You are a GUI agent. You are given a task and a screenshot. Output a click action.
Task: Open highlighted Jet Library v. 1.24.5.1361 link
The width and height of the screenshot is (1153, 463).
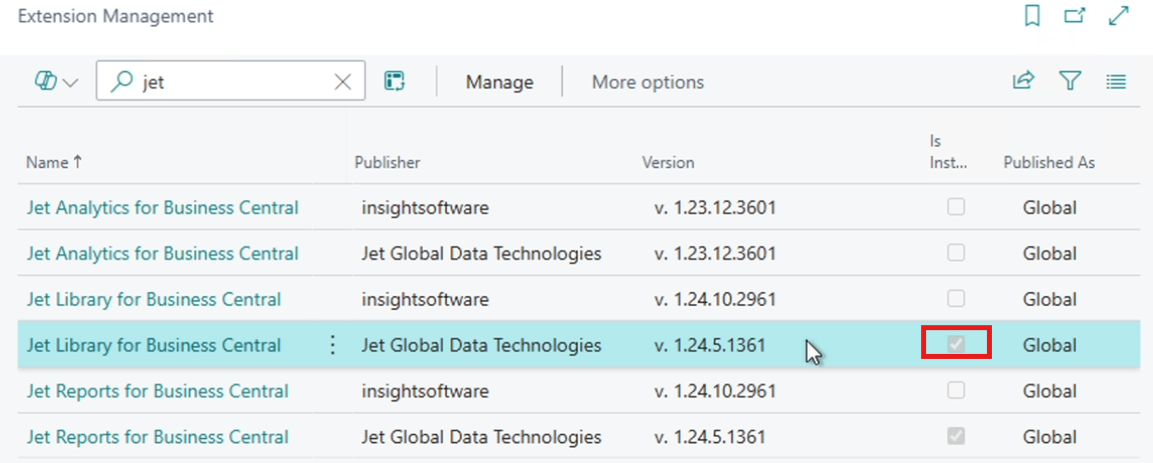point(154,345)
